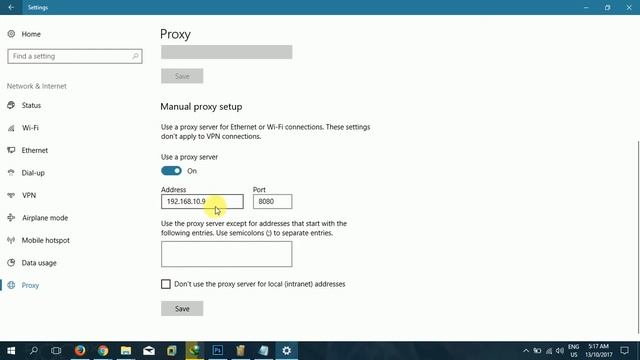Check Don't use proxy for local addresses
The image size is (640, 360).
[x=165, y=284]
